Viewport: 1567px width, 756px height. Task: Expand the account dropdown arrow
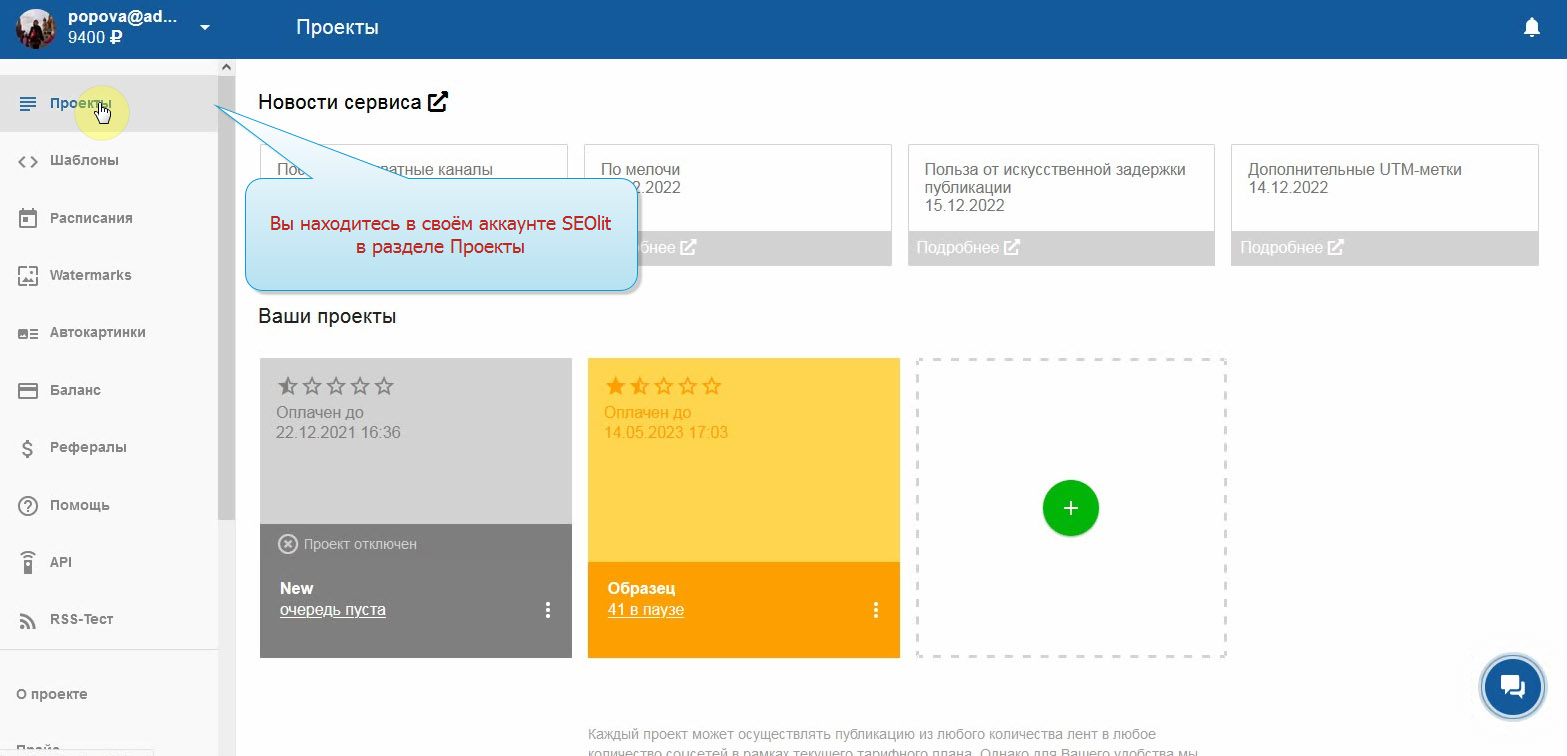click(x=205, y=27)
